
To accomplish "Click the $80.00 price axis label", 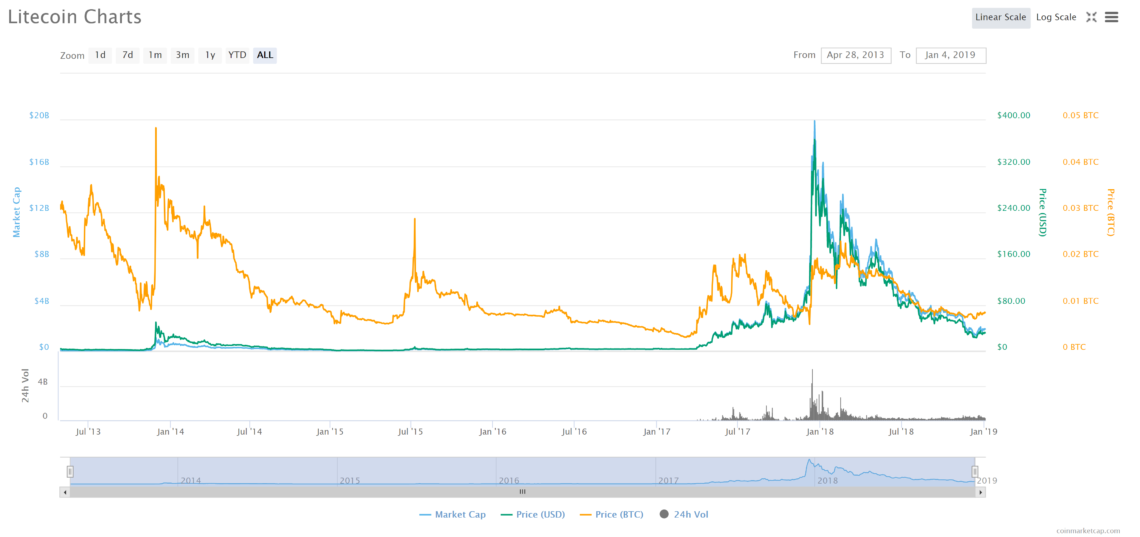I will tap(1013, 301).
